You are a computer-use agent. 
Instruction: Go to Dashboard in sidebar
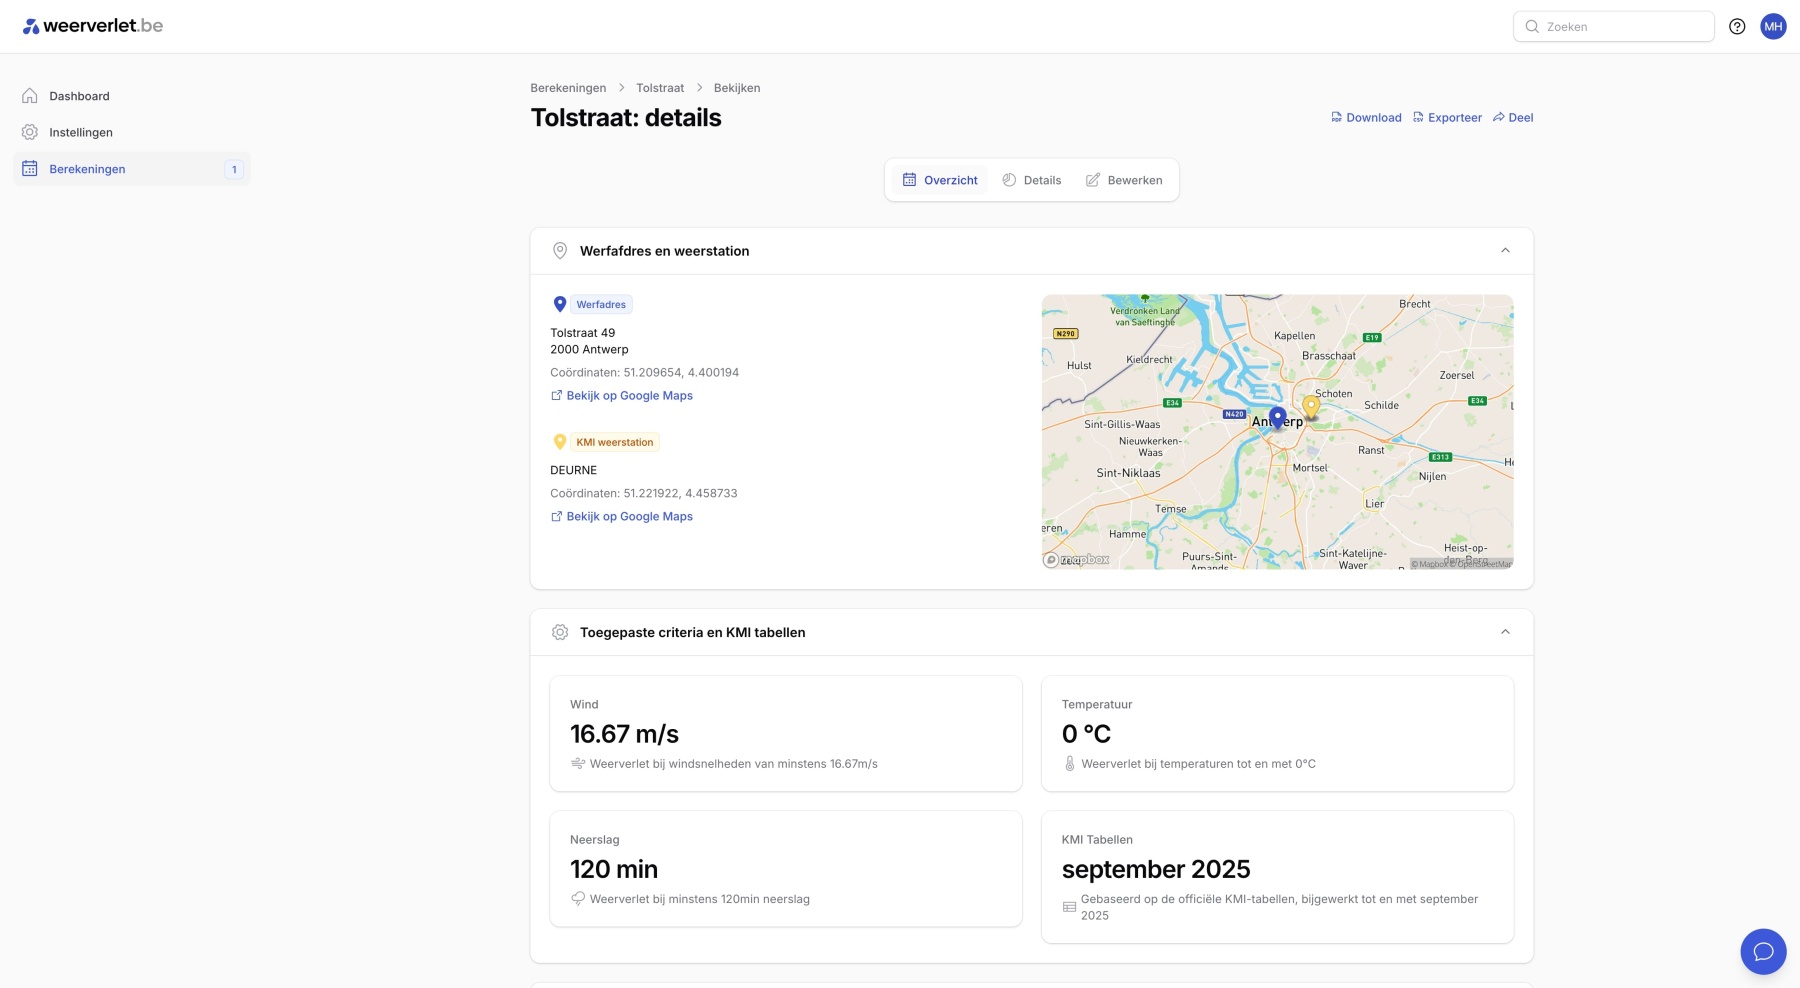[x=79, y=96]
